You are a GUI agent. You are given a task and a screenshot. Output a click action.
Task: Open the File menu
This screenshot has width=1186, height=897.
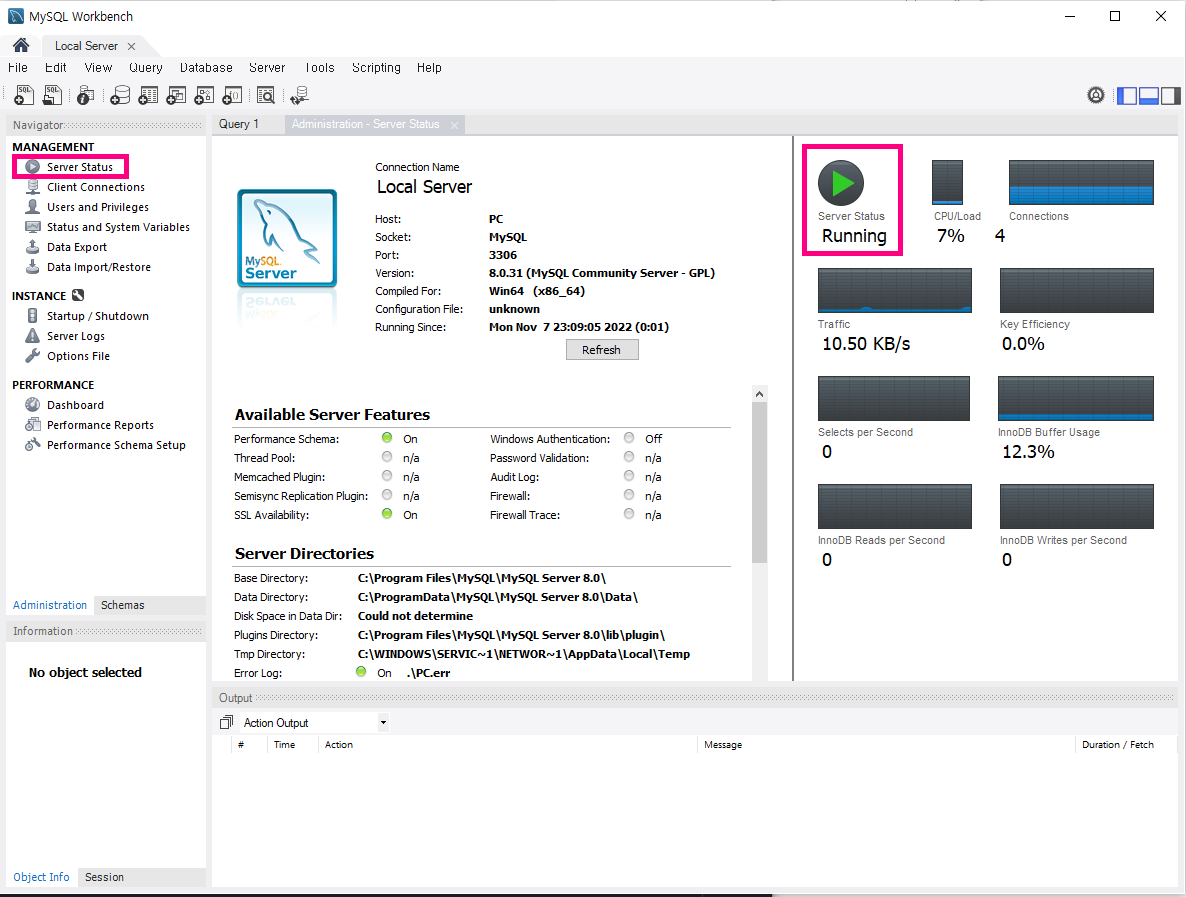(x=18, y=67)
